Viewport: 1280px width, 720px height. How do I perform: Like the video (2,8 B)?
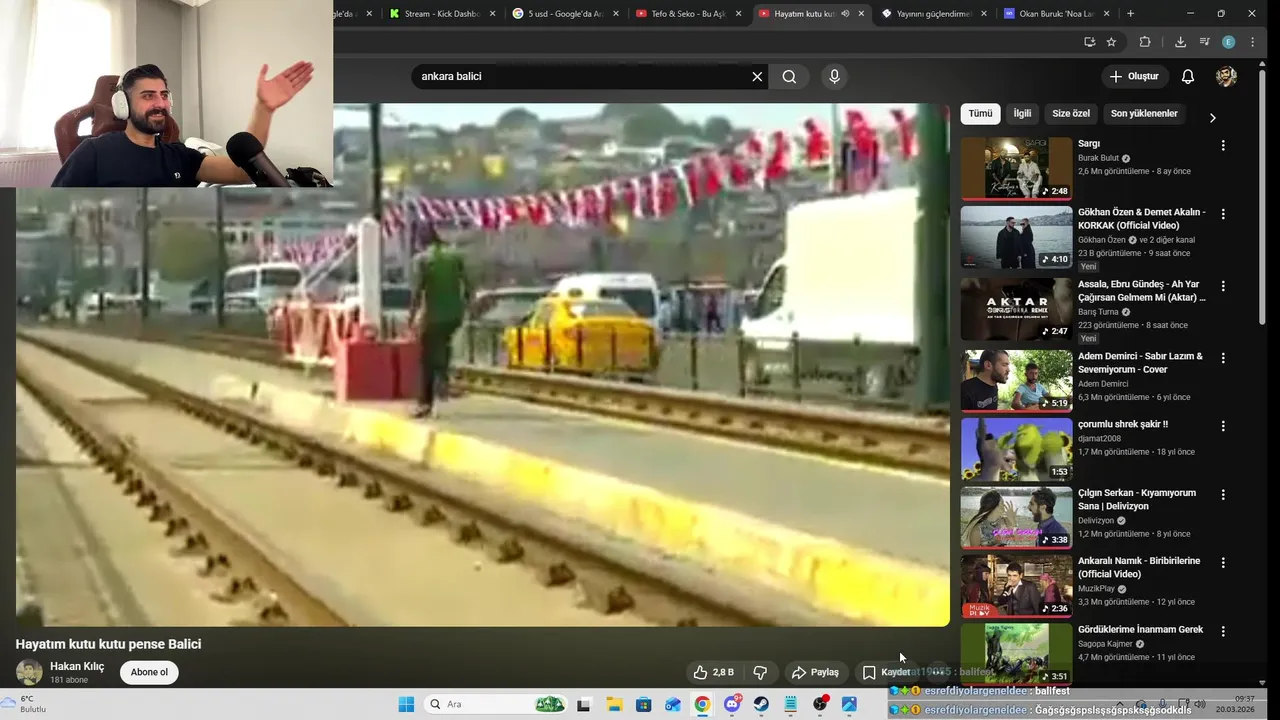point(714,672)
